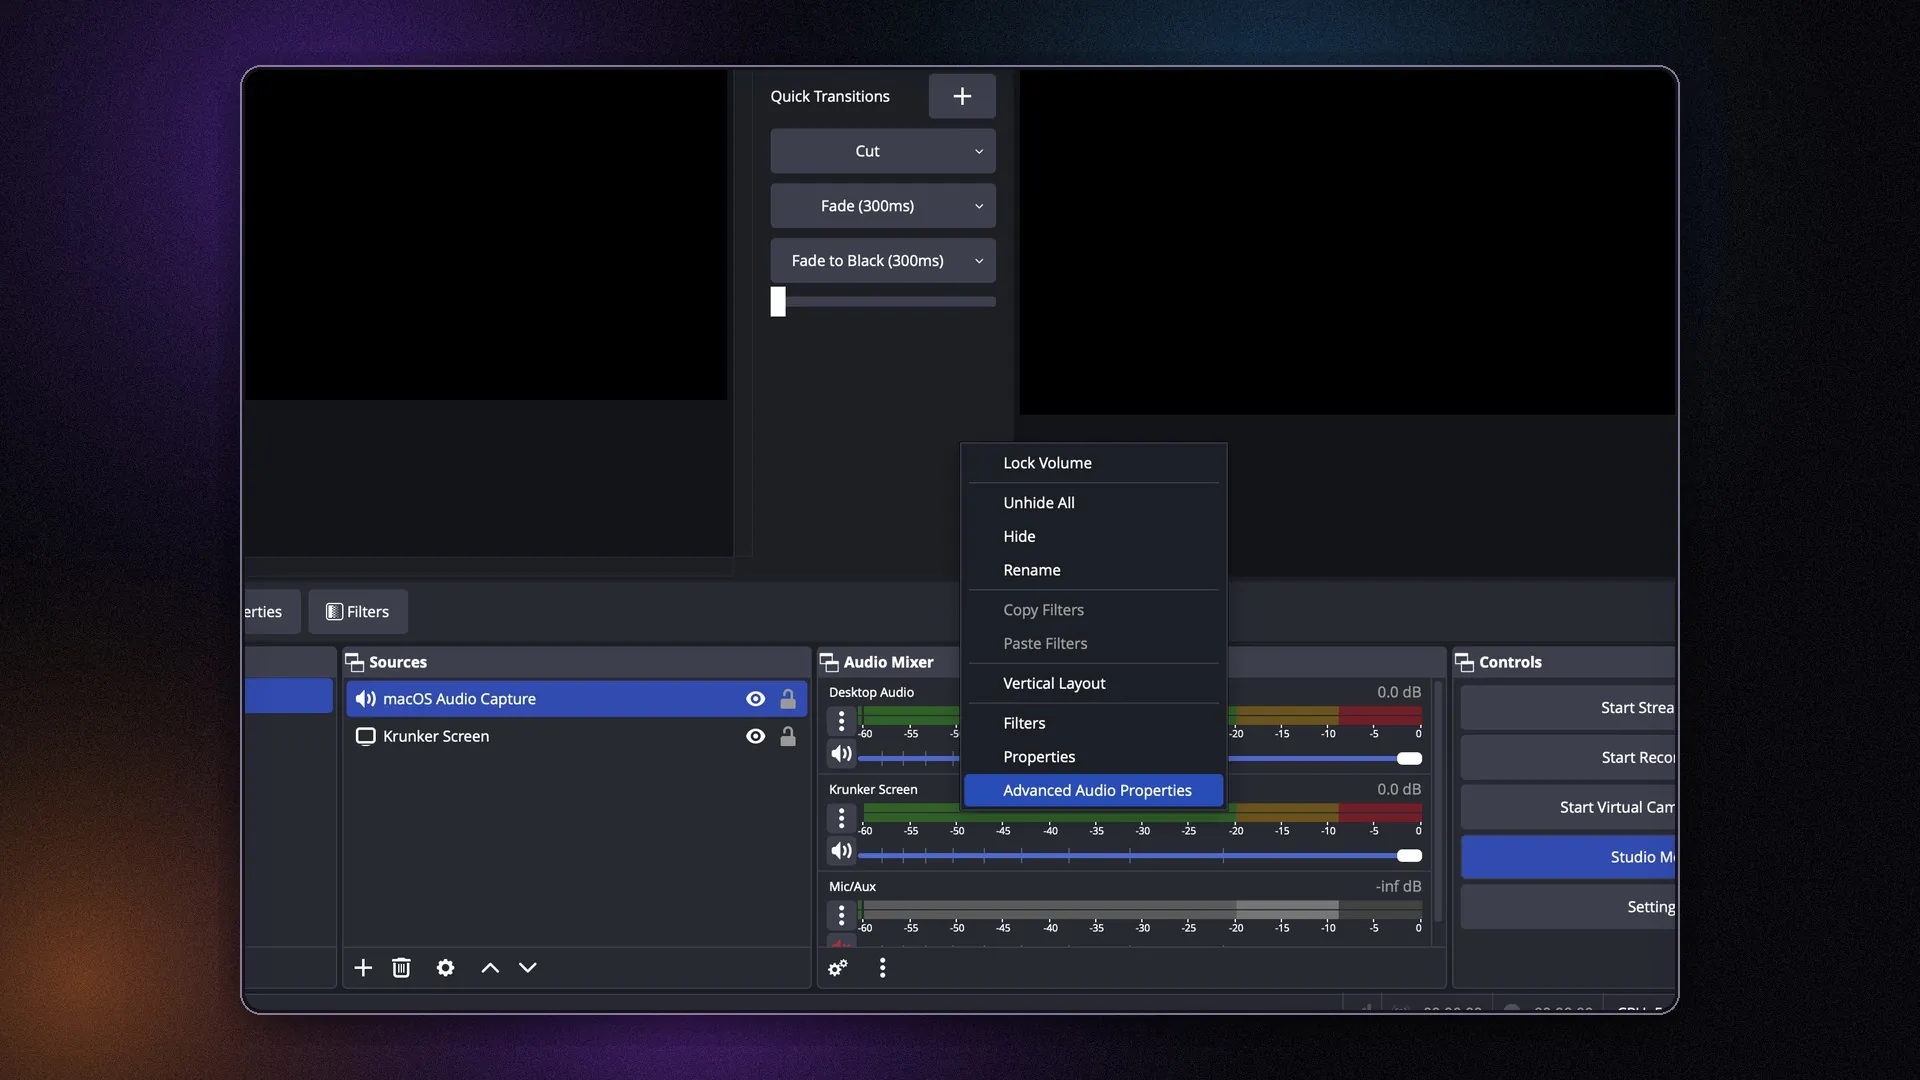Image resolution: width=1920 pixels, height=1080 pixels.
Task: Select Rename in the context menu
Action: (x=1093, y=570)
